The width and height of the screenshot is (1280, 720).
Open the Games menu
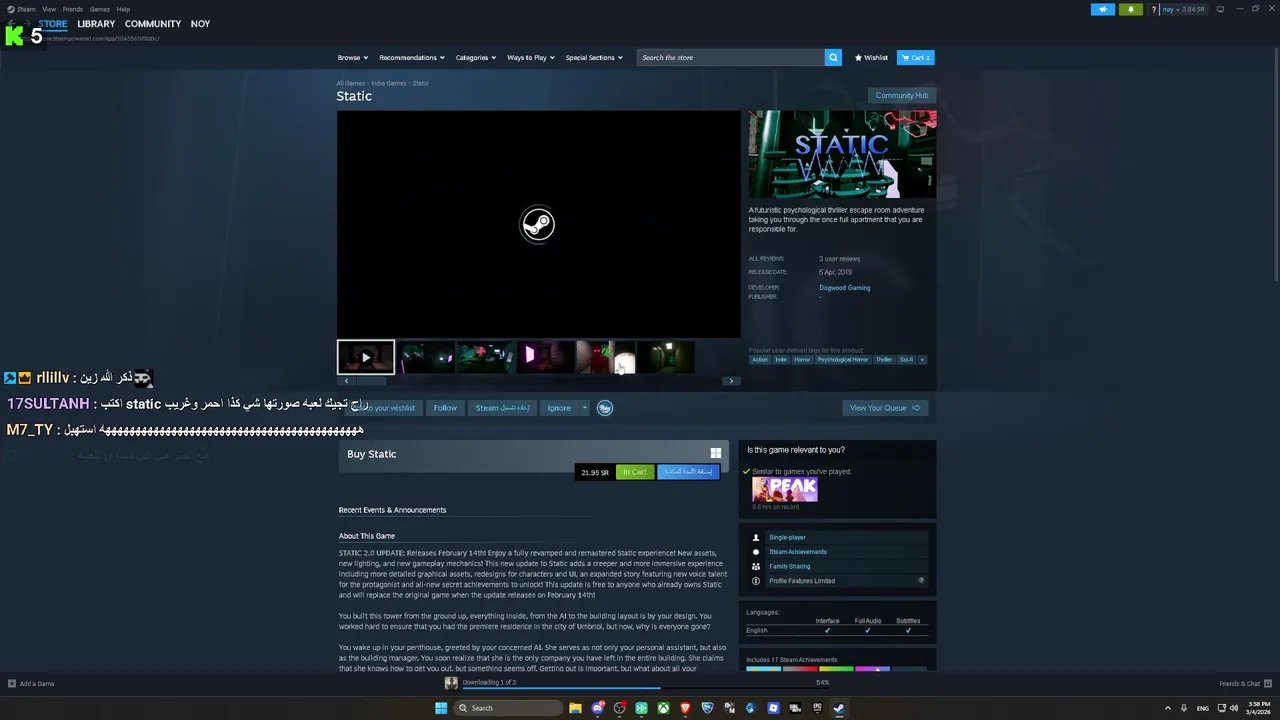tap(100, 9)
